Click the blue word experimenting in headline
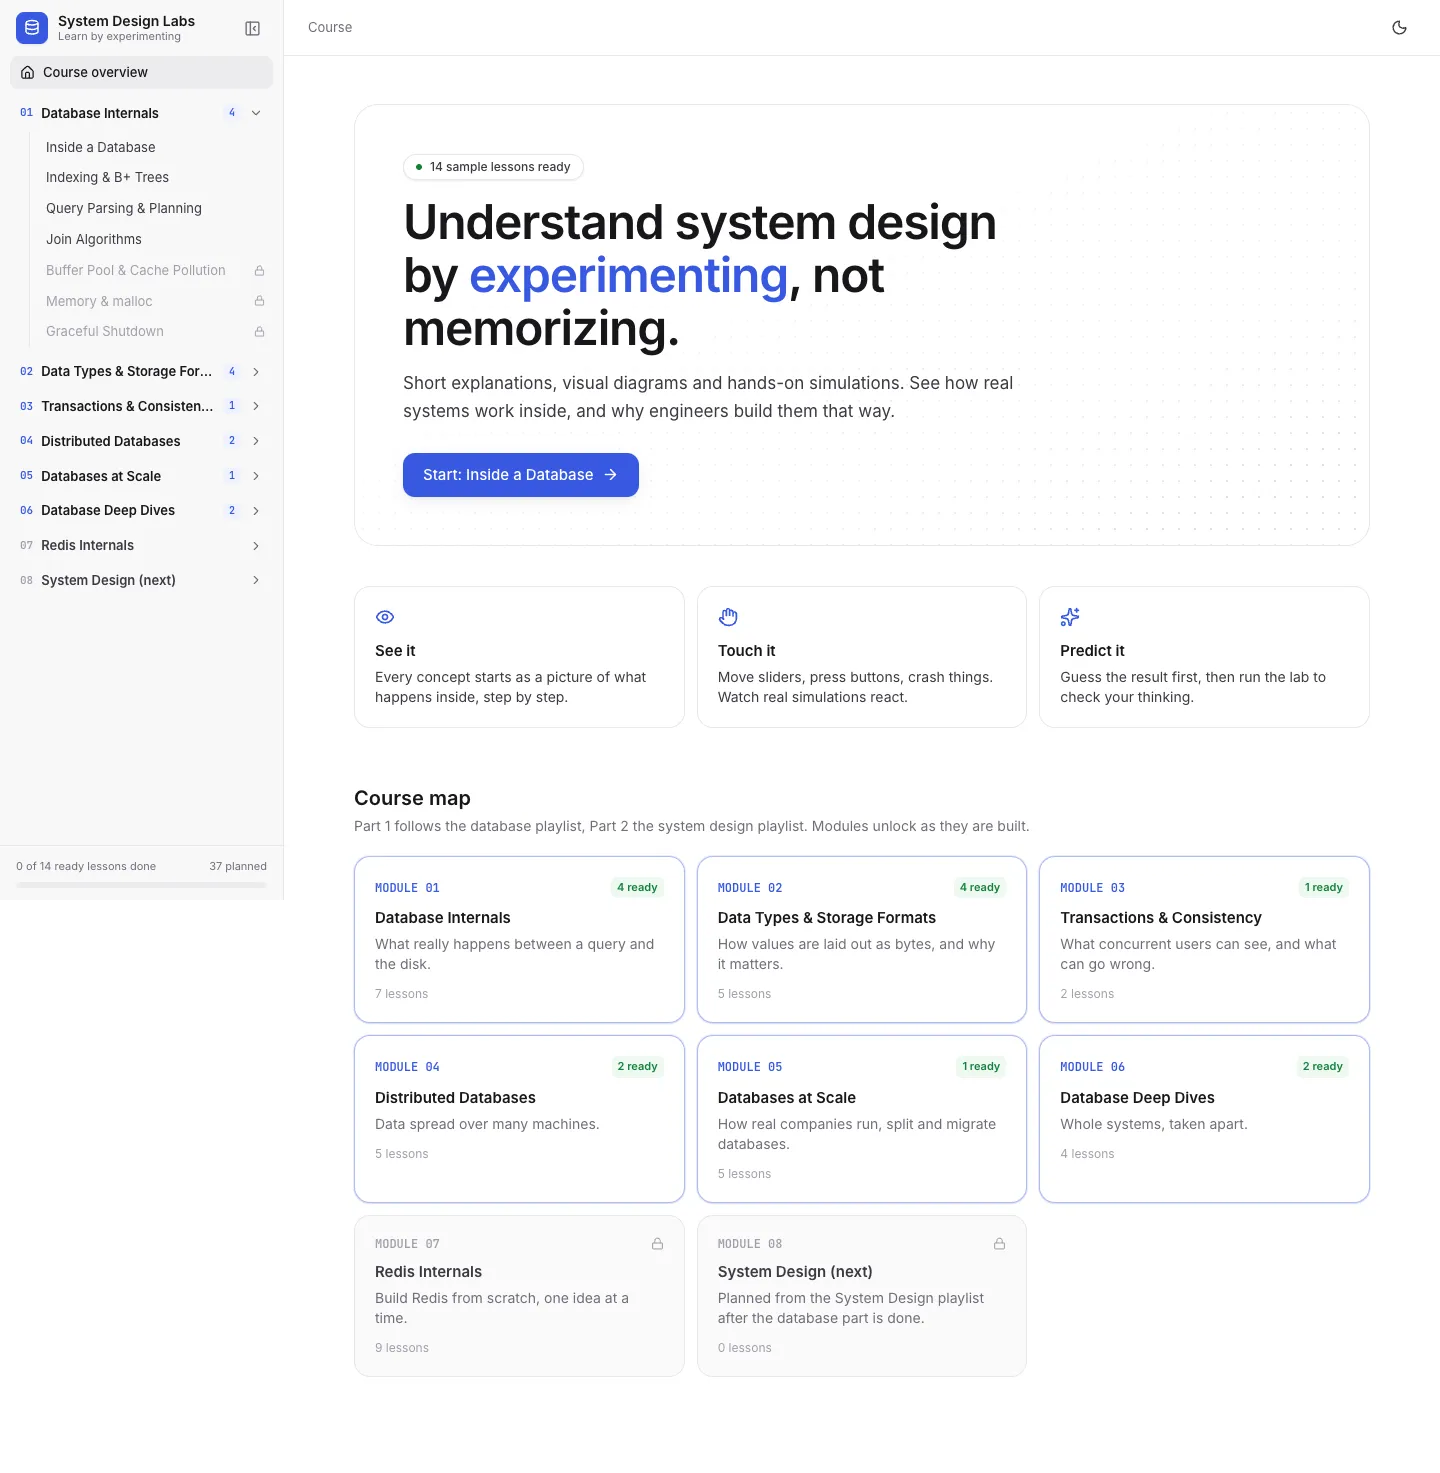The height and width of the screenshot is (1473, 1440). point(629,276)
